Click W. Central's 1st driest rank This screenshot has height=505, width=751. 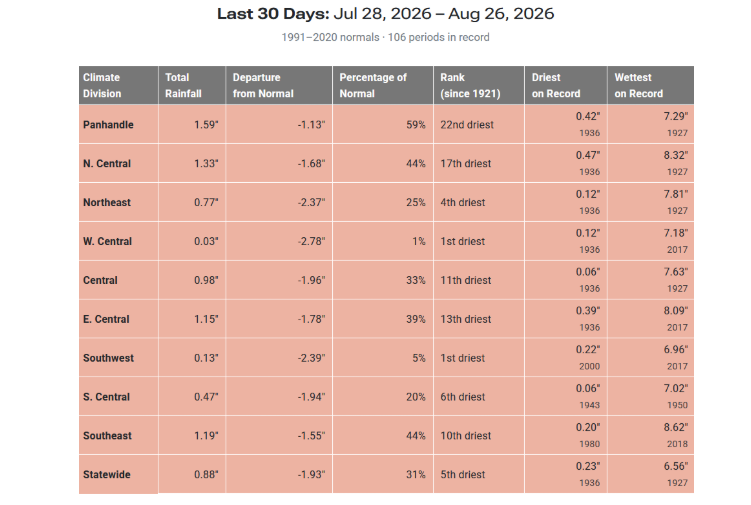463,241
